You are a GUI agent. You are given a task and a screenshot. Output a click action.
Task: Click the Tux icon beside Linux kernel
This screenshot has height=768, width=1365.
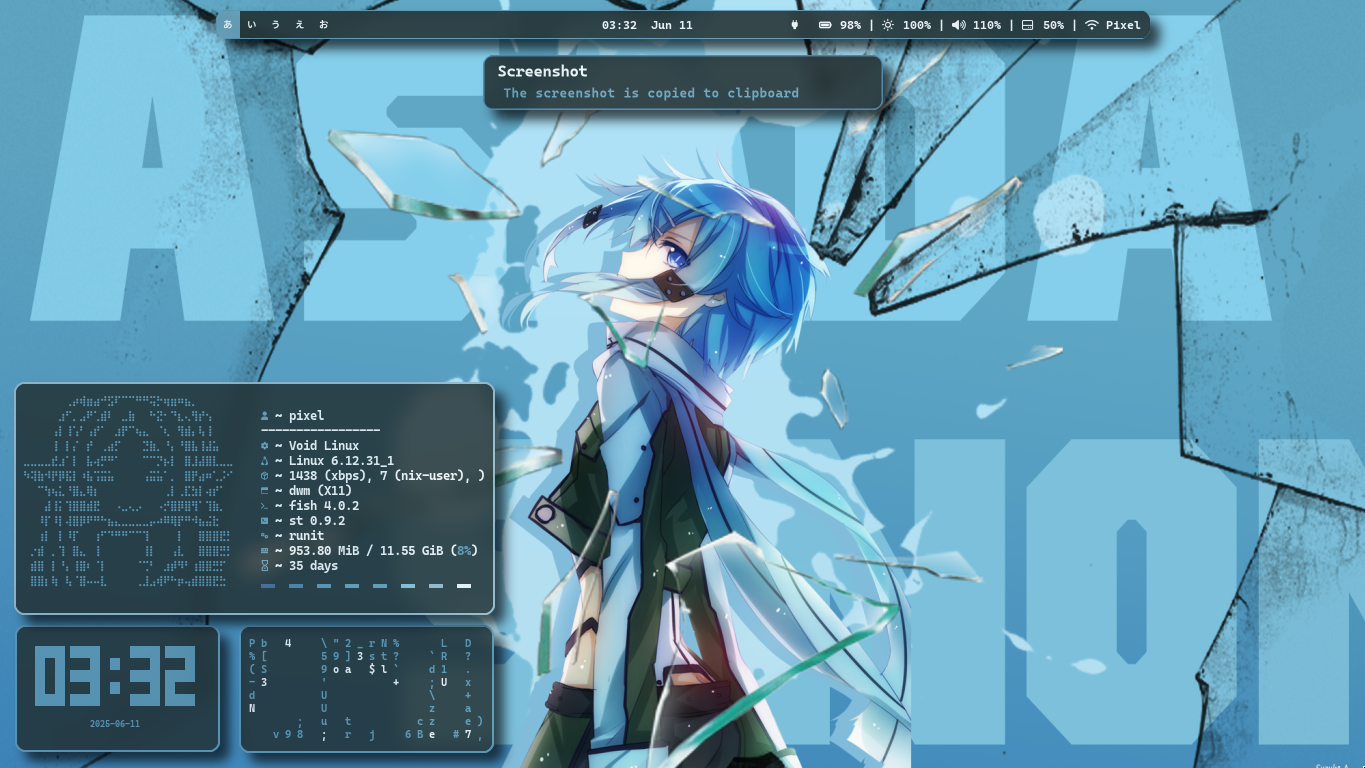coord(264,461)
